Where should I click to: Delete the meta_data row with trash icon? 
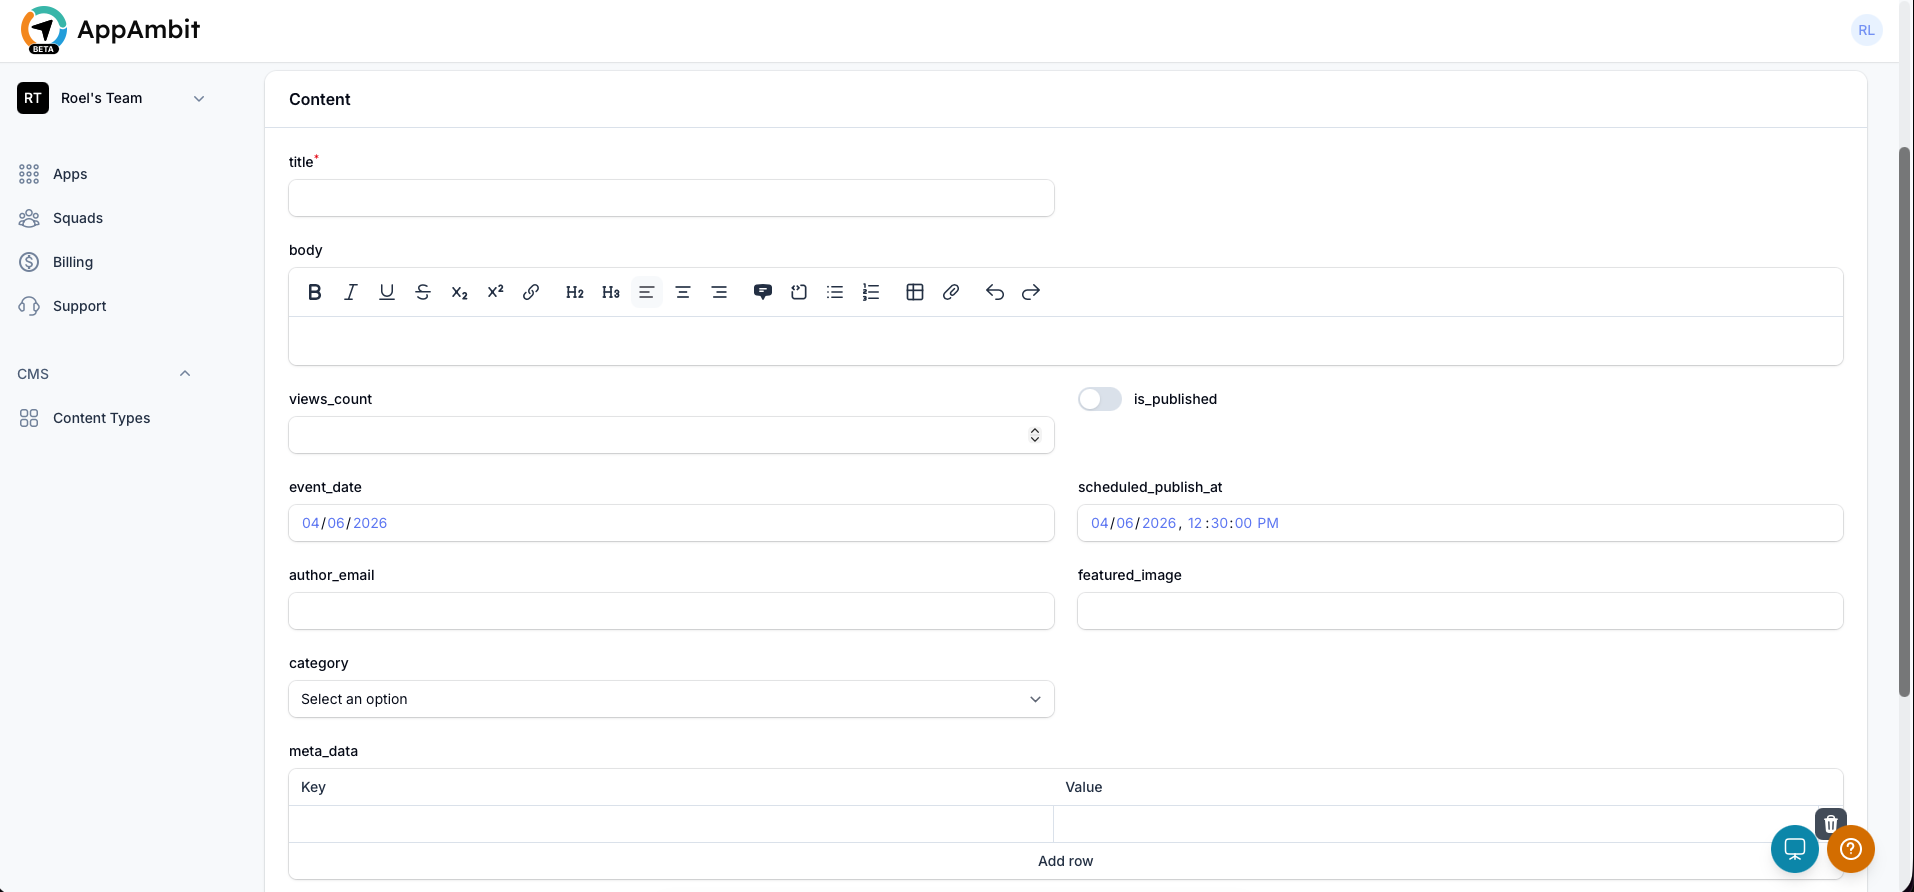1831,823
